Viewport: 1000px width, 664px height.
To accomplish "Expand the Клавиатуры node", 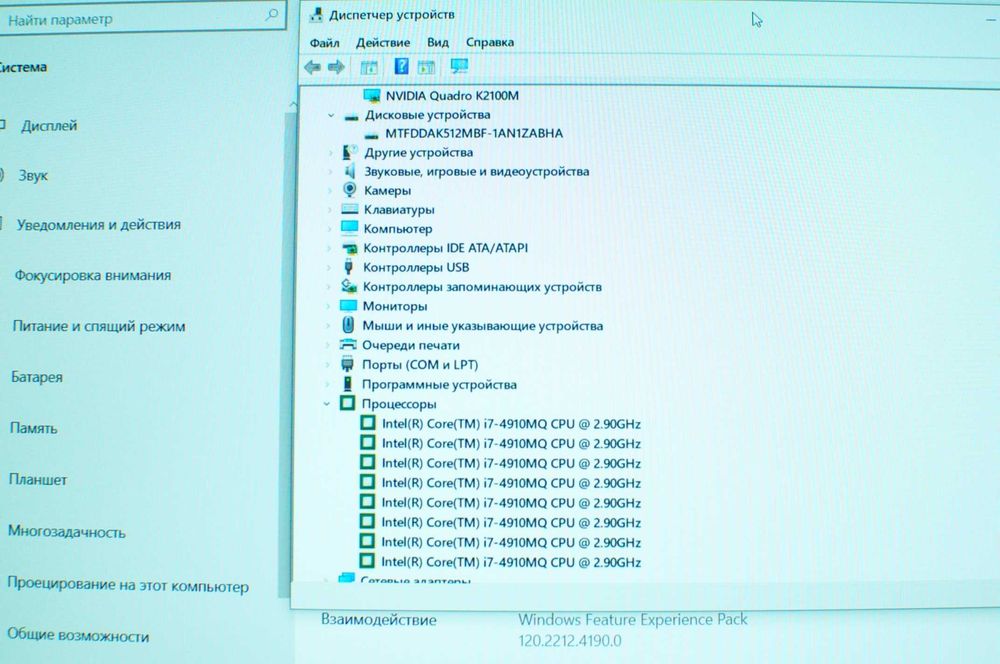I will [x=330, y=210].
